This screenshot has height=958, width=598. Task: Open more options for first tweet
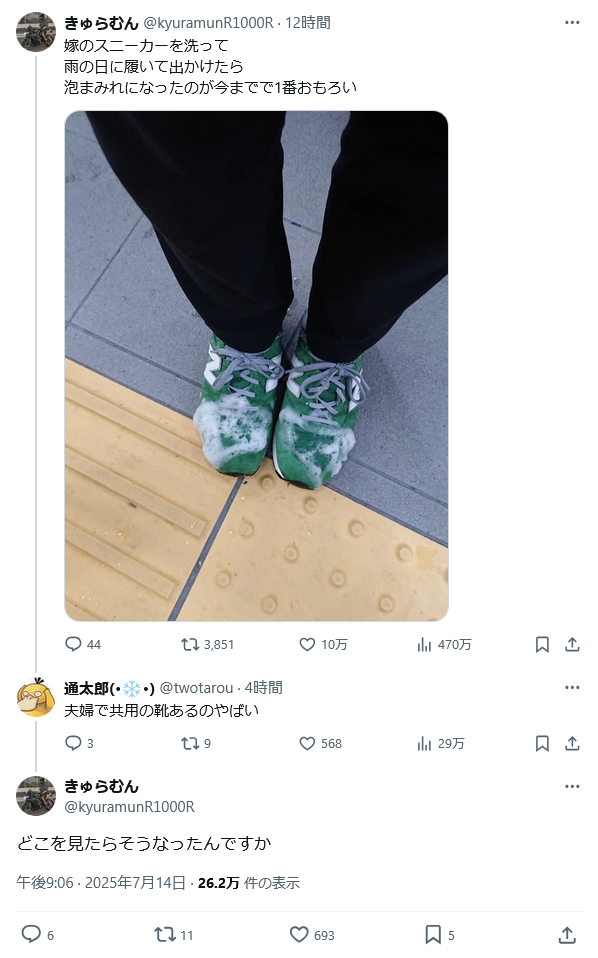(572, 23)
